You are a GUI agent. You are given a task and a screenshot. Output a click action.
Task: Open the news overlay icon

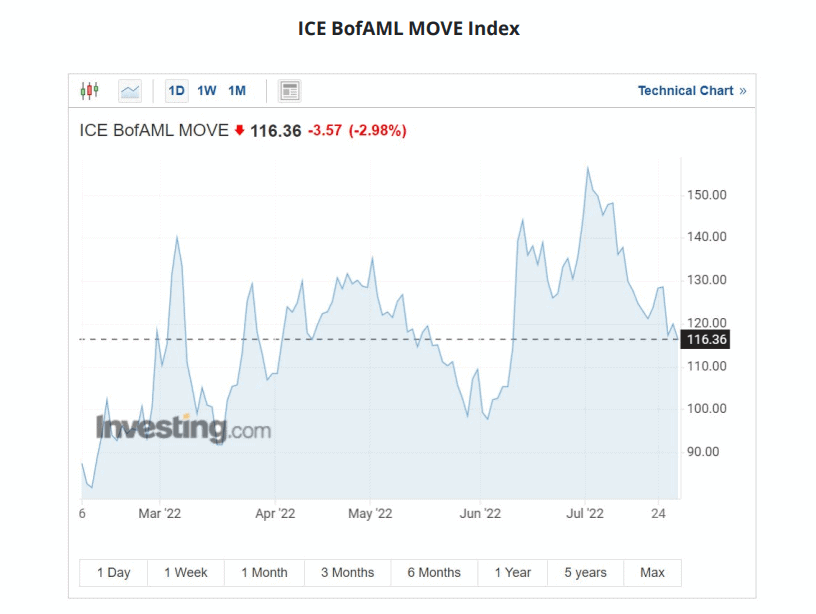point(290,91)
